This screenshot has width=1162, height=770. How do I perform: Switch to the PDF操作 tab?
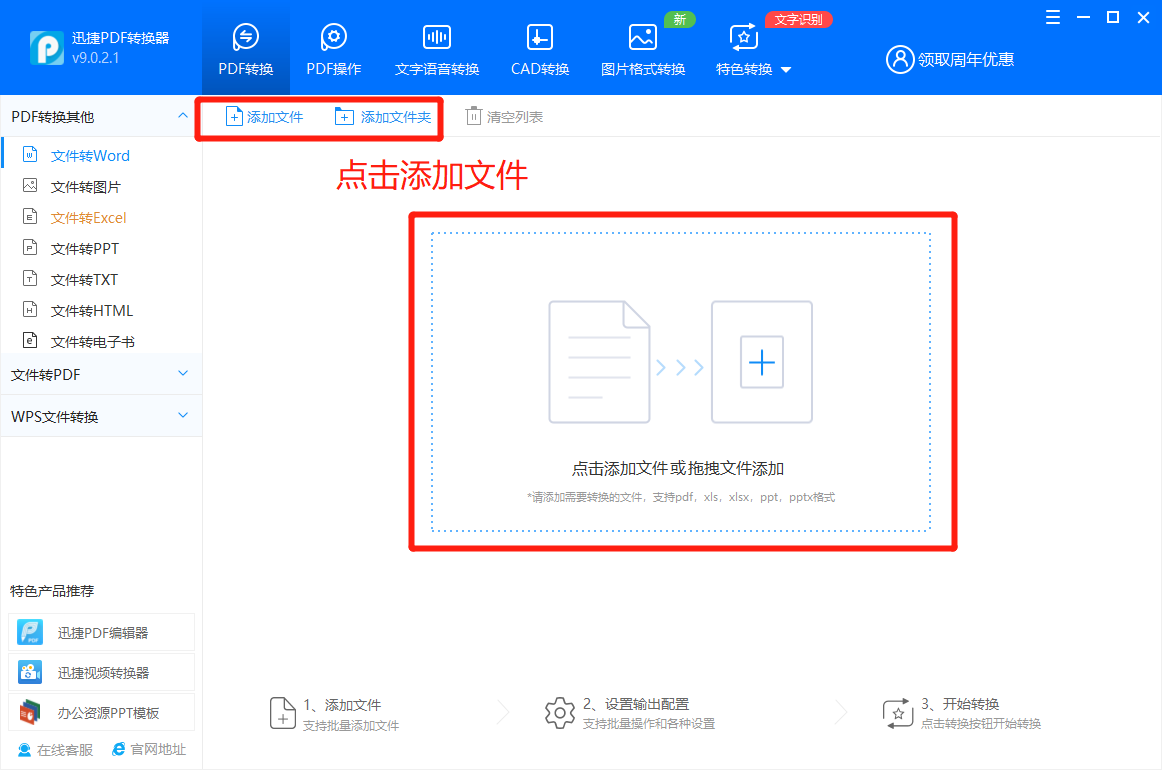333,50
